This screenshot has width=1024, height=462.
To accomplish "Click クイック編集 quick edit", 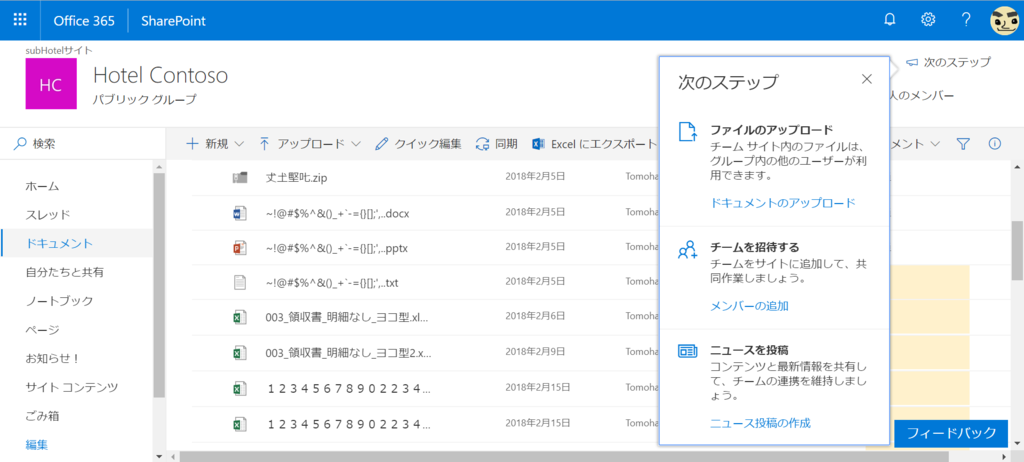I will tap(419, 144).
